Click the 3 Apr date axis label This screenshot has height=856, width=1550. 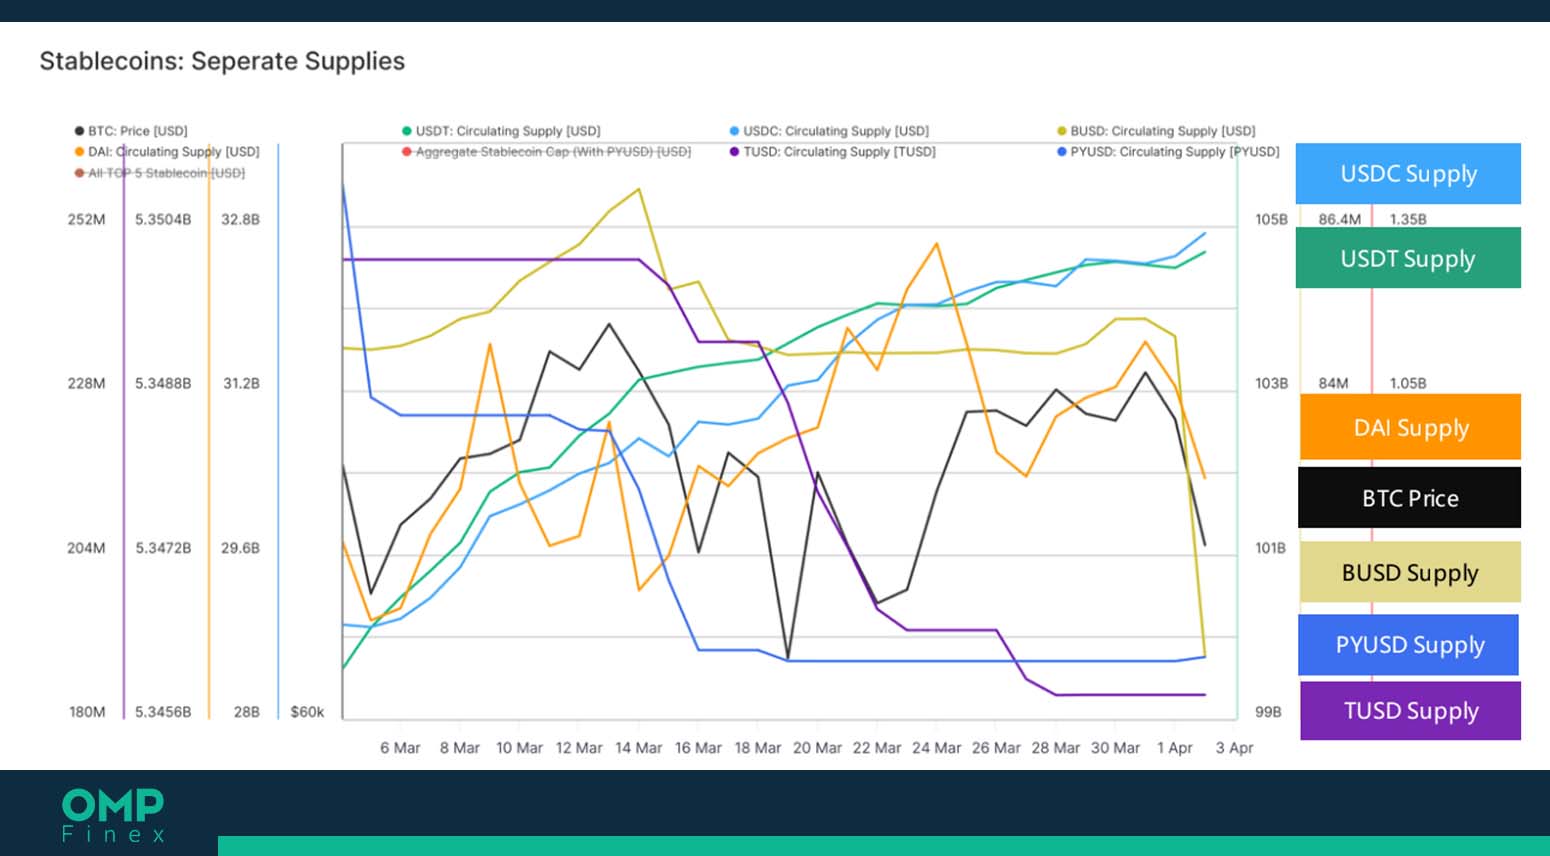(x=1234, y=748)
